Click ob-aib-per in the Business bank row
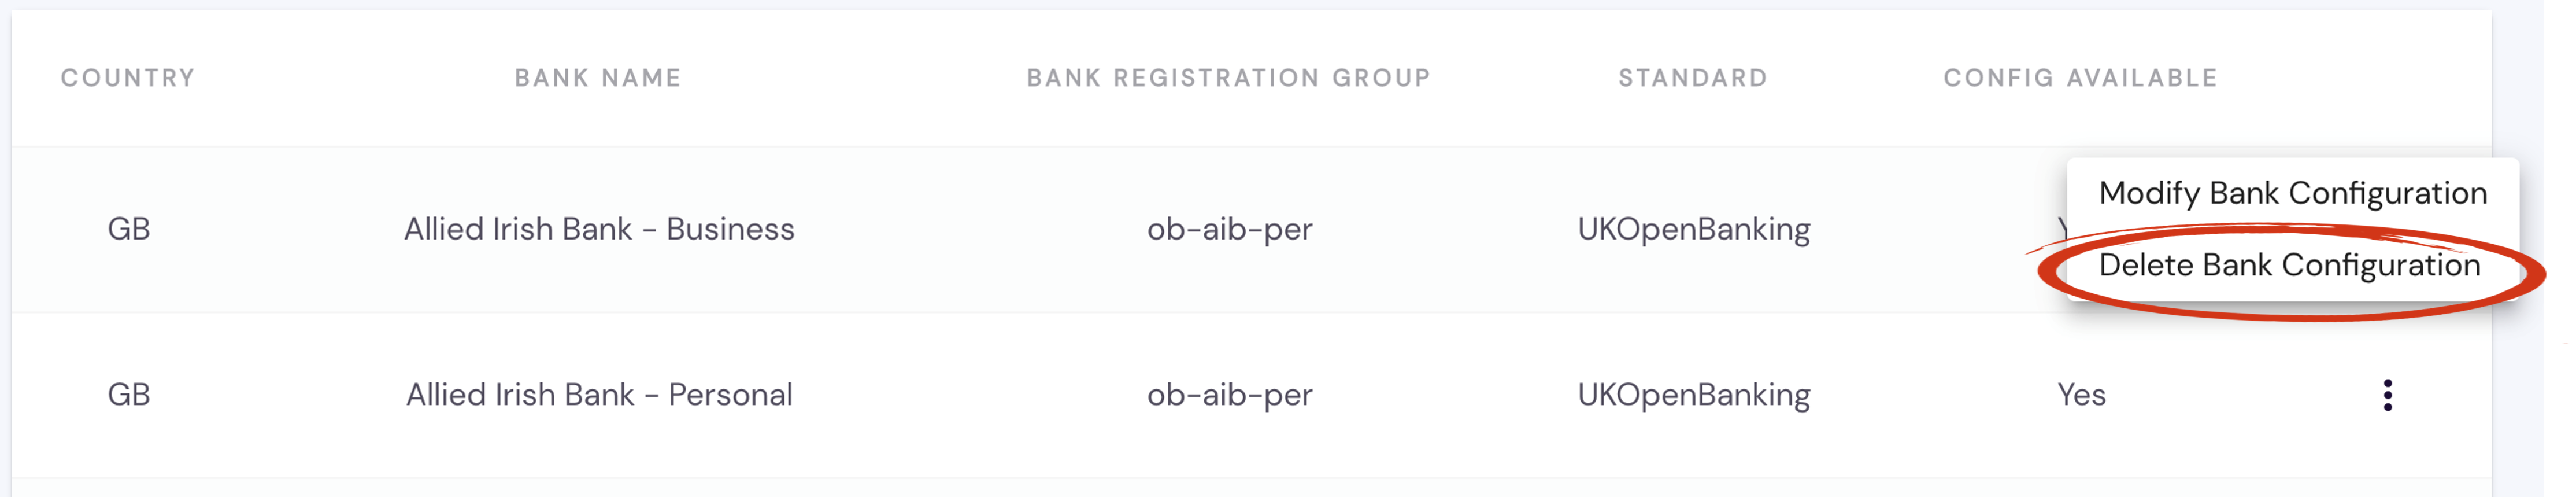The height and width of the screenshot is (497, 2576). 1229,229
